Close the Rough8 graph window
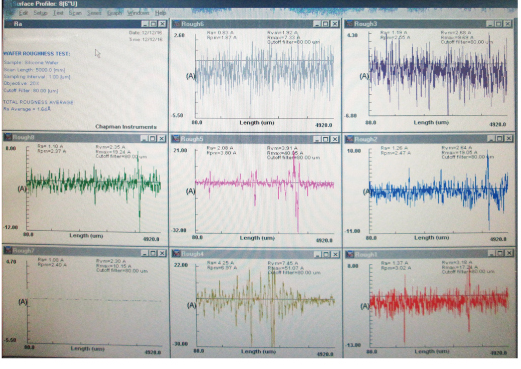Image resolution: width=521 pixels, height=369 pixels. (162, 138)
